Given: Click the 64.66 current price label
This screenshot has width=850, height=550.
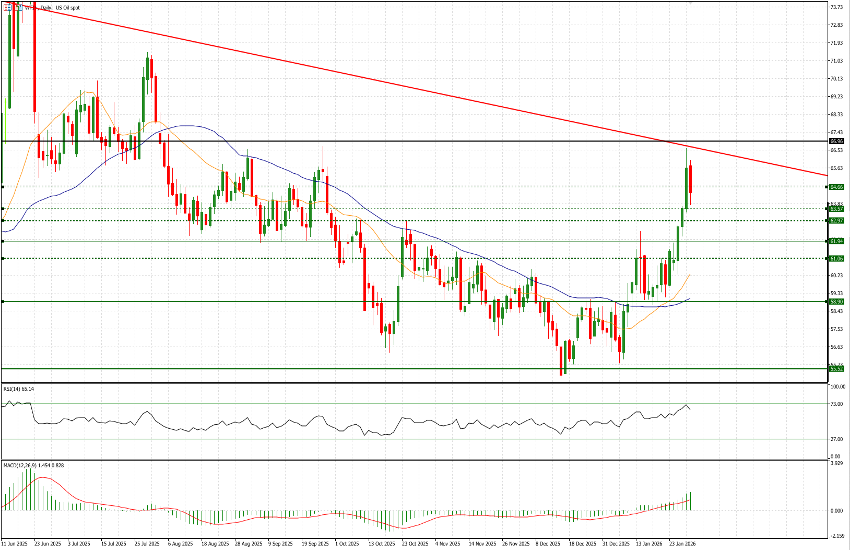Looking at the screenshot, I should coord(837,187).
